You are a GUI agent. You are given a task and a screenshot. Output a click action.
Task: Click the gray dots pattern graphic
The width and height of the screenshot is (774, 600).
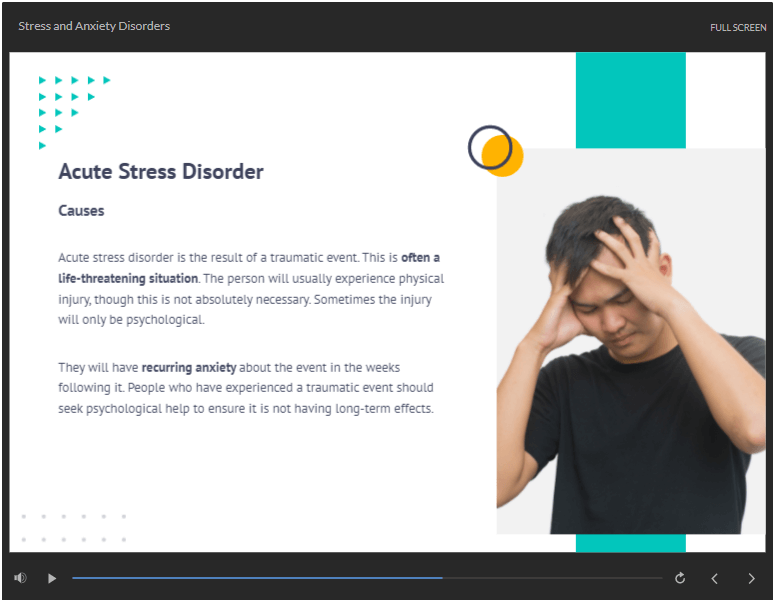(74, 528)
